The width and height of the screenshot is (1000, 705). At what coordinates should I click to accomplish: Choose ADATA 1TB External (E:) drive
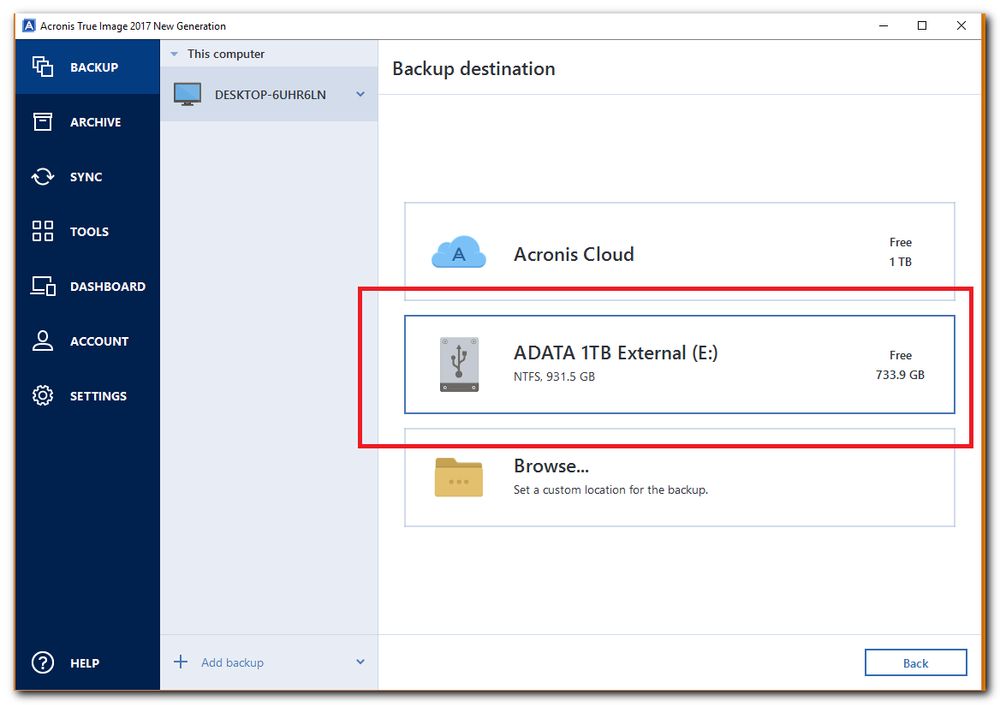(x=679, y=364)
